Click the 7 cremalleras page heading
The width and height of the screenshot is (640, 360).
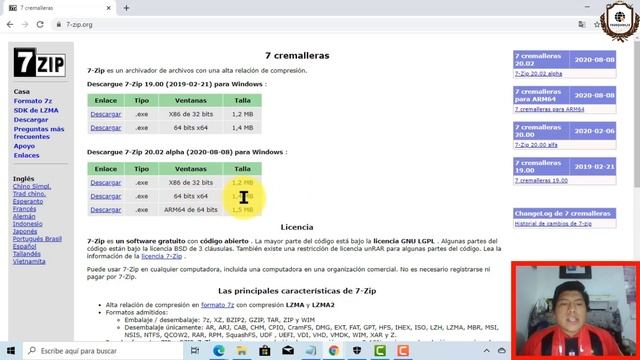297,56
